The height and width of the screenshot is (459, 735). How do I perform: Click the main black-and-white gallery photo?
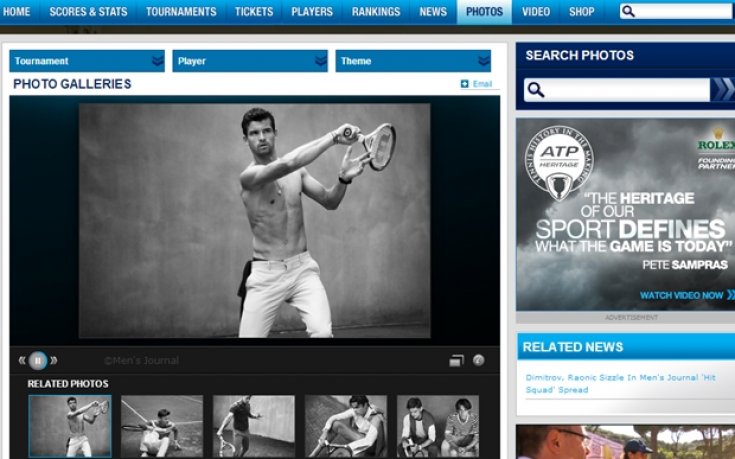click(255, 220)
